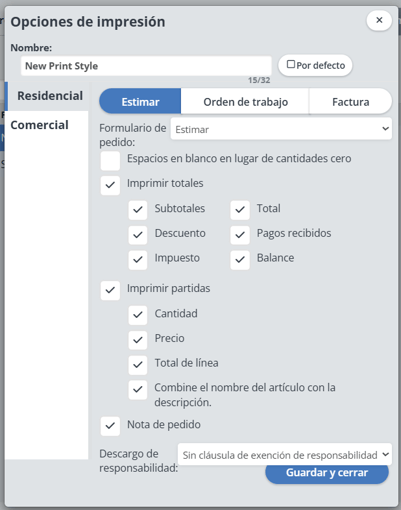Uncheck Imprimir totales

[110, 185]
